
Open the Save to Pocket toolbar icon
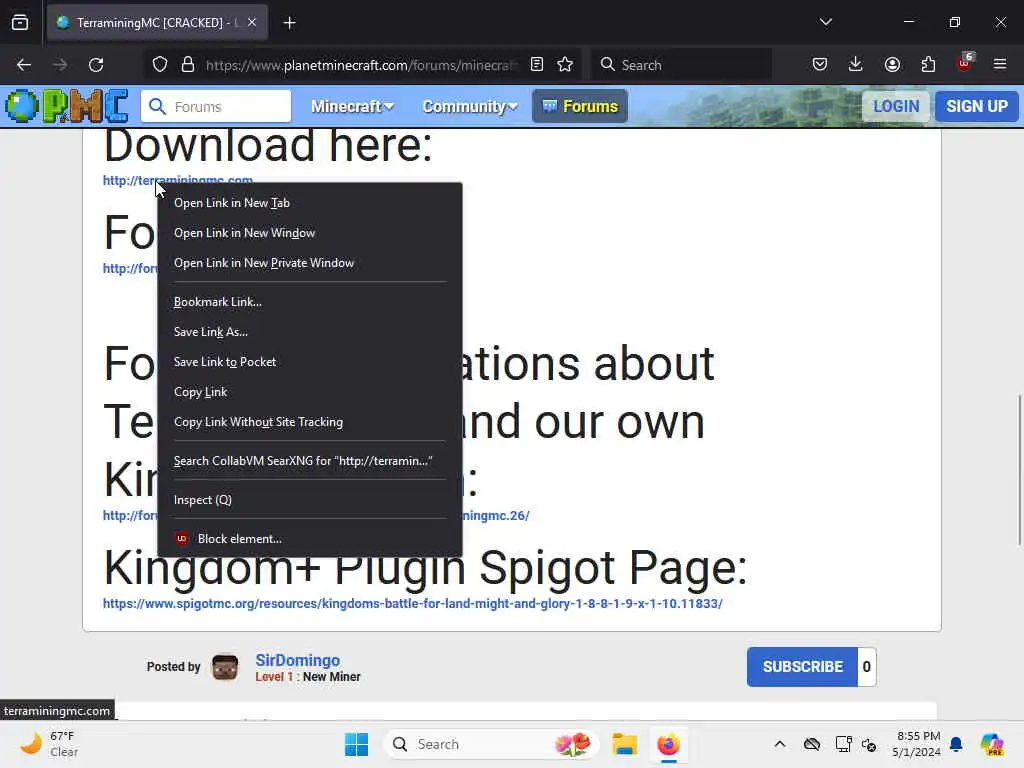click(x=820, y=65)
